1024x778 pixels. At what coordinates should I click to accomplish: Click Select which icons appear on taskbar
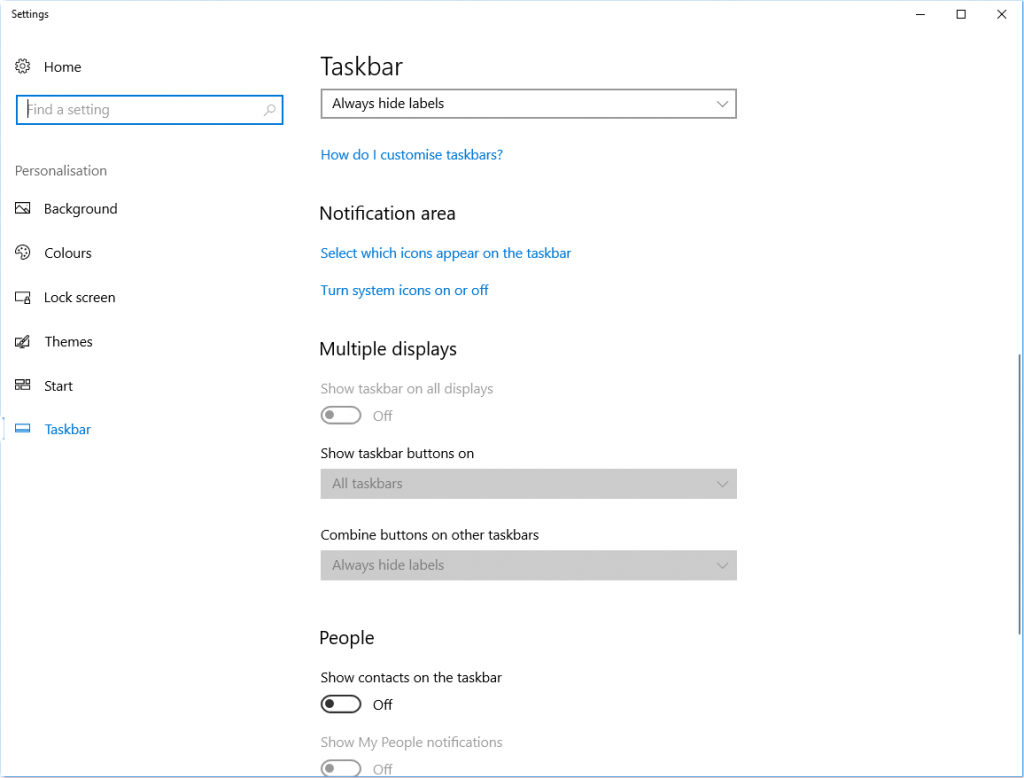(445, 254)
